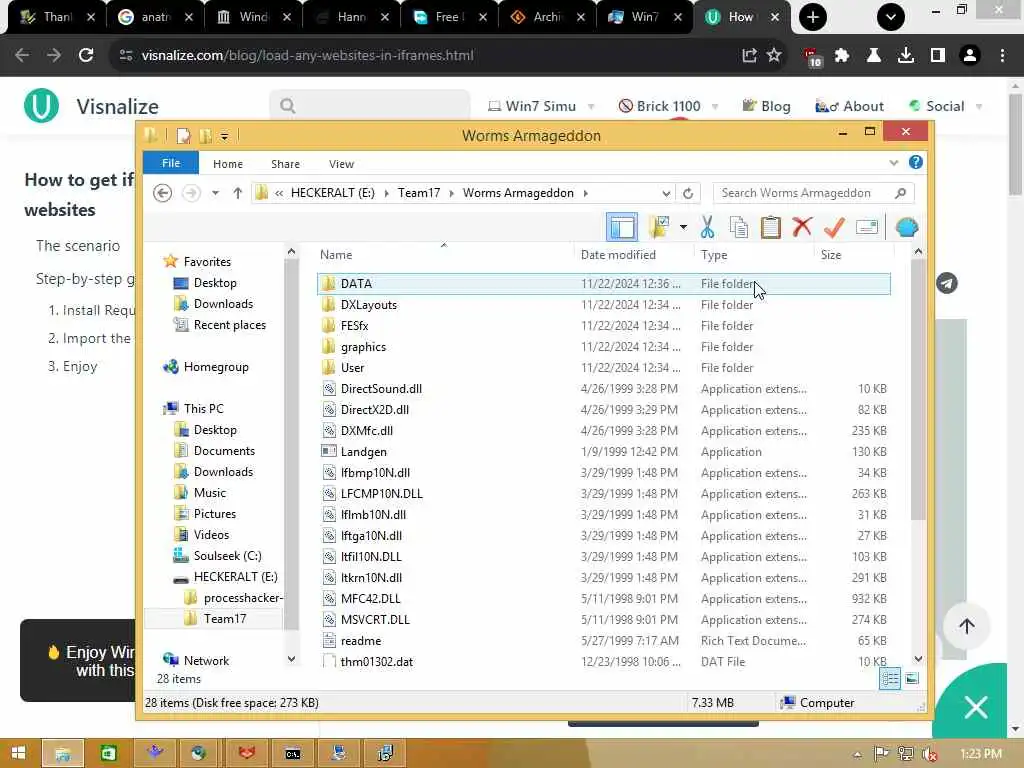This screenshot has width=1024, height=768.
Task: Delete with the red X toolbar icon
Action: coord(802,227)
